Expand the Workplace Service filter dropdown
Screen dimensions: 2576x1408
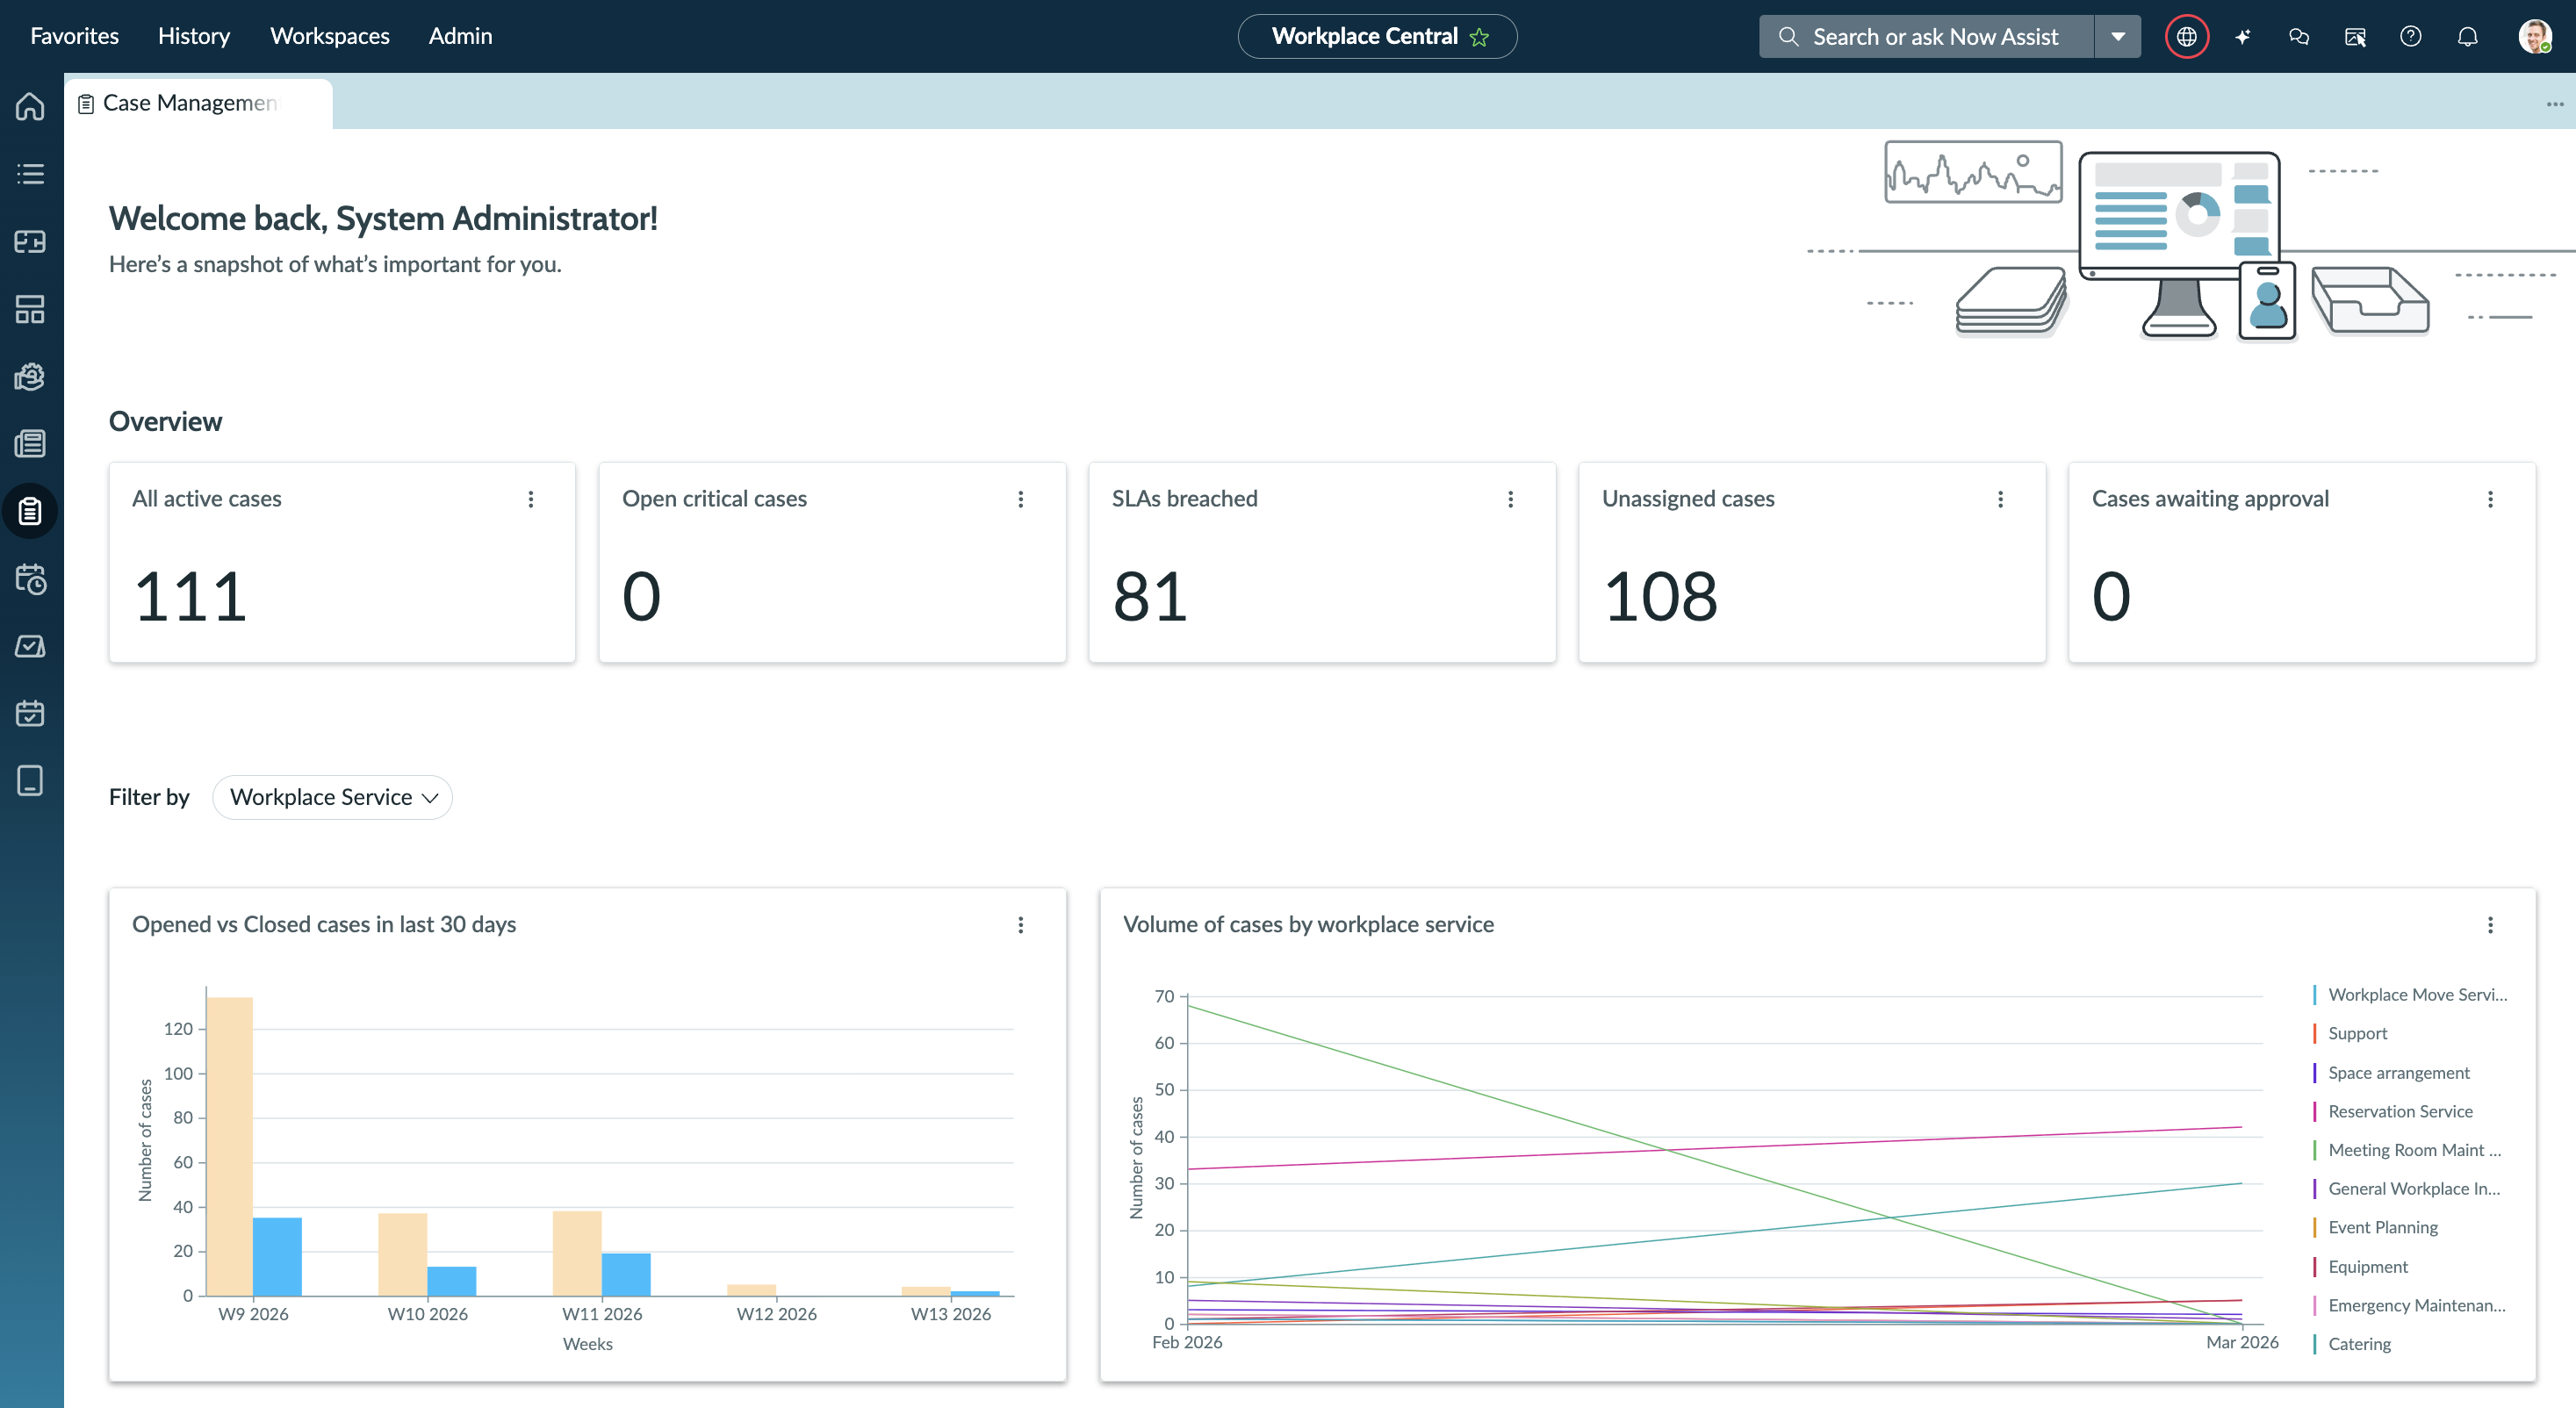(333, 797)
